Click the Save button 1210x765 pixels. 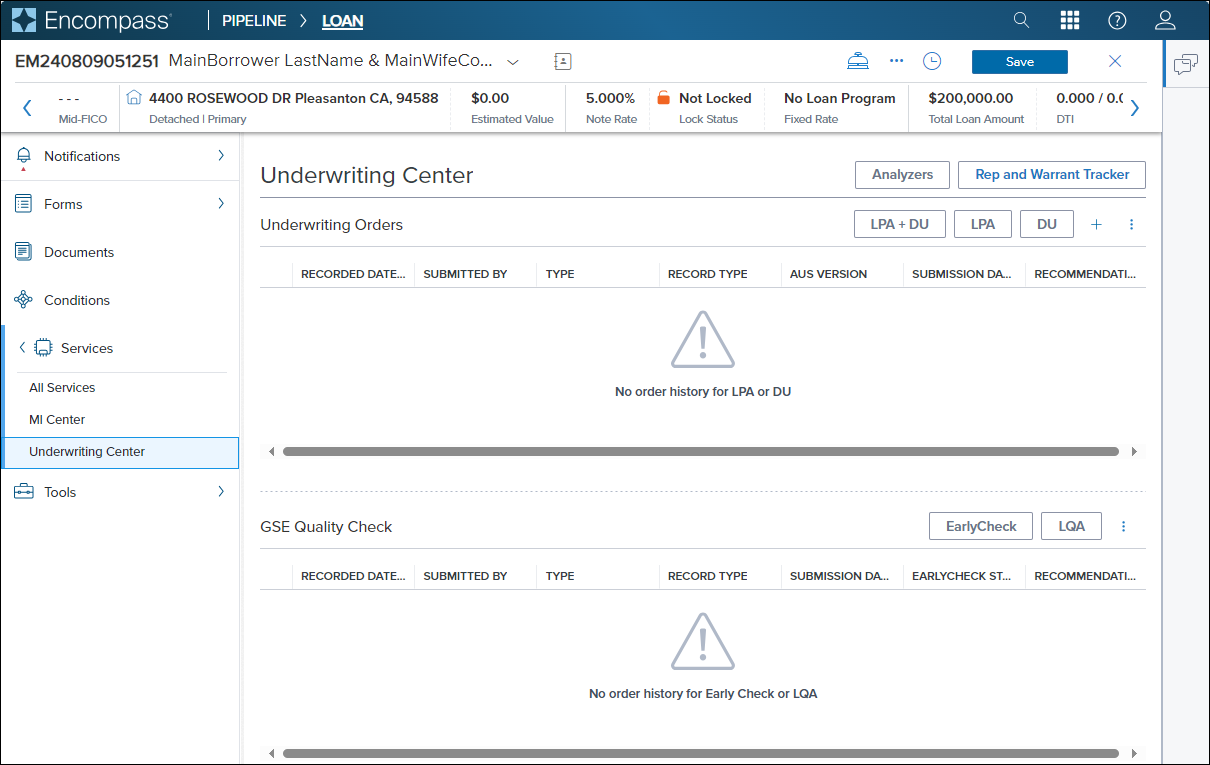coord(1020,62)
